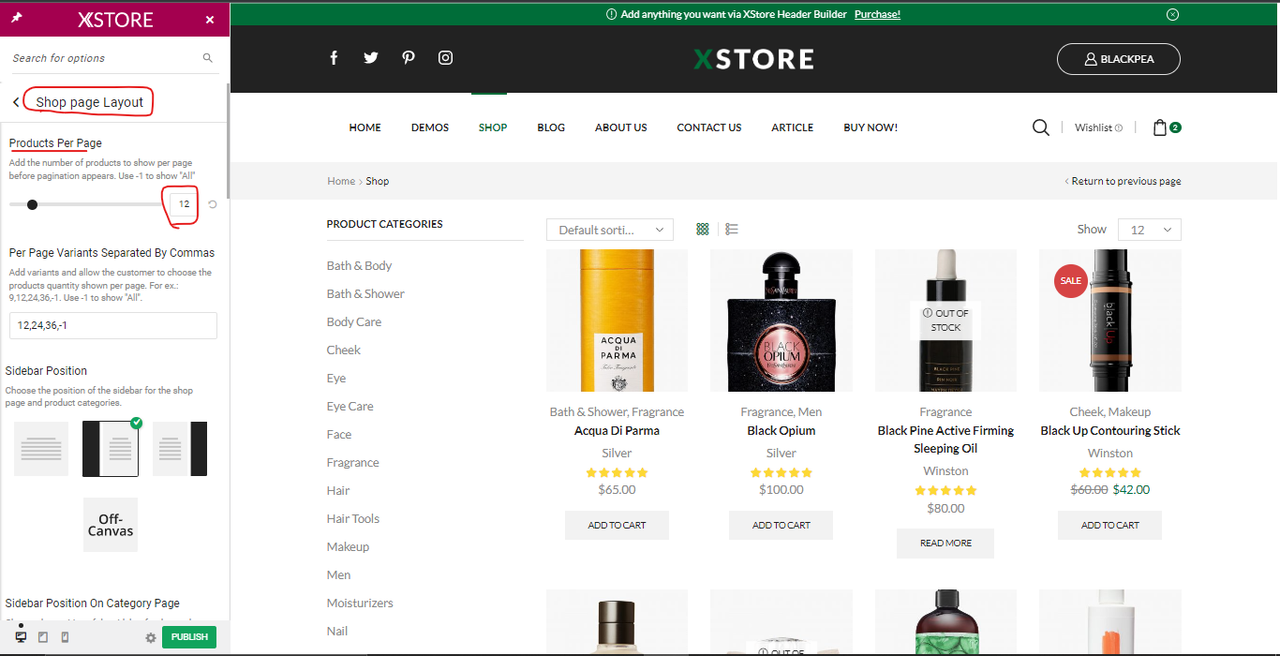Click the star rating under Acqua Di Parma
Image resolution: width=1280 pixels, height=656 pixels.
coord(617,472)
